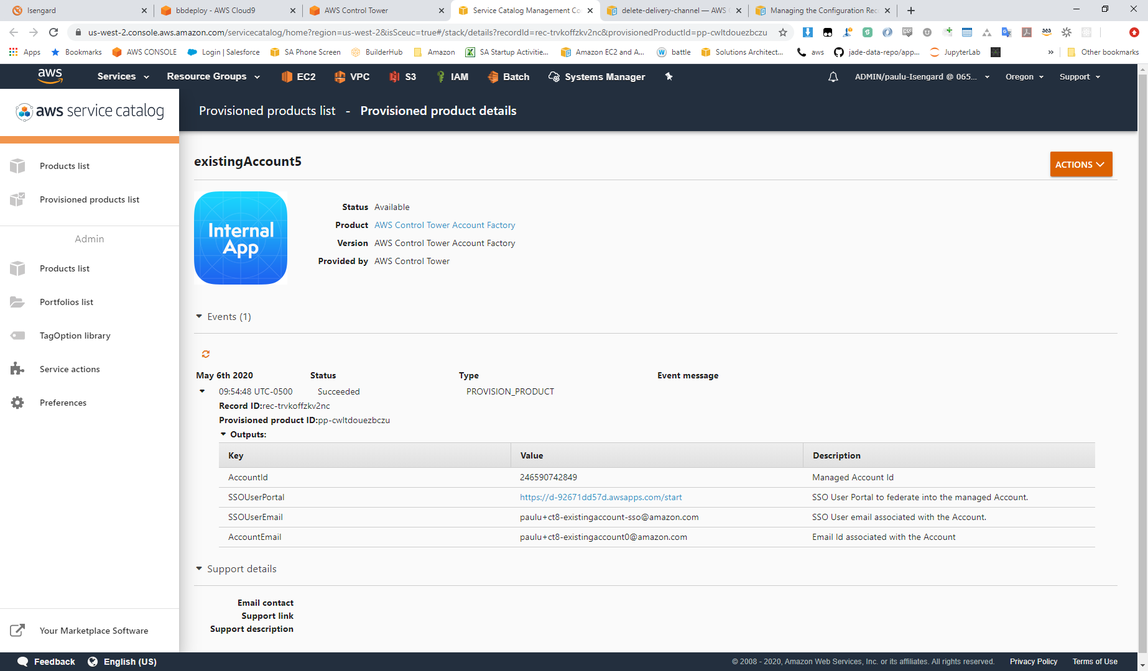1148x671 pixels.
Task: Open the Oregon region selector
Action: coord(1024,76)
